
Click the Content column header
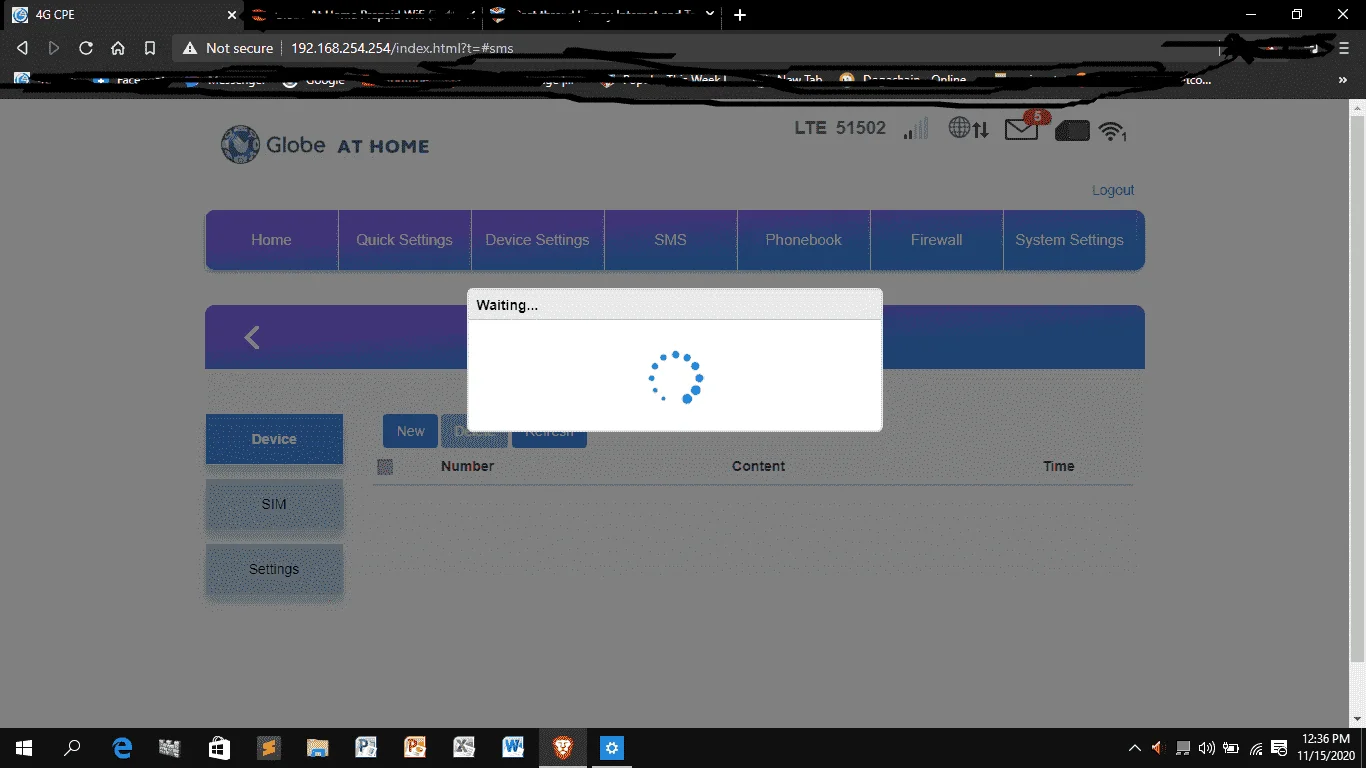(x=758, y=466)
